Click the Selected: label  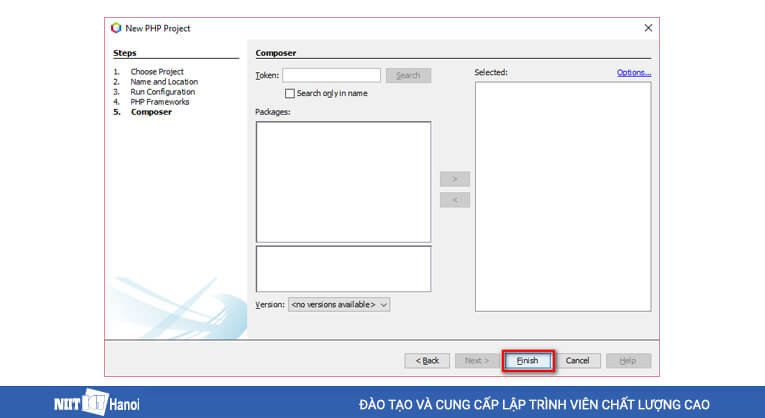(x=491, y=72)
